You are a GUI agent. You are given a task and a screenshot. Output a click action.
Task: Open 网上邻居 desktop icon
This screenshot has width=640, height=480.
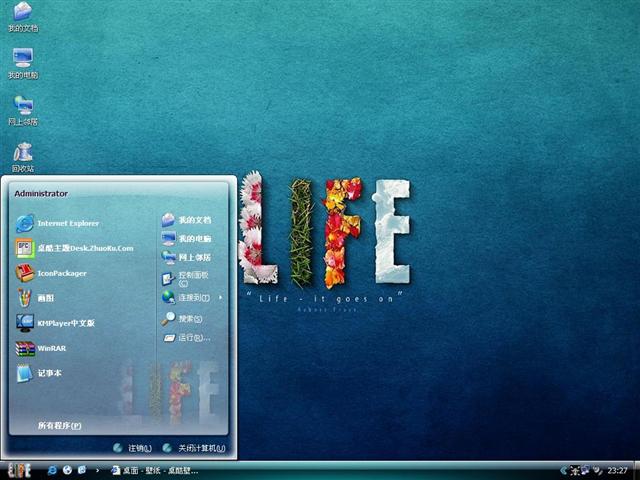point(23,108)
